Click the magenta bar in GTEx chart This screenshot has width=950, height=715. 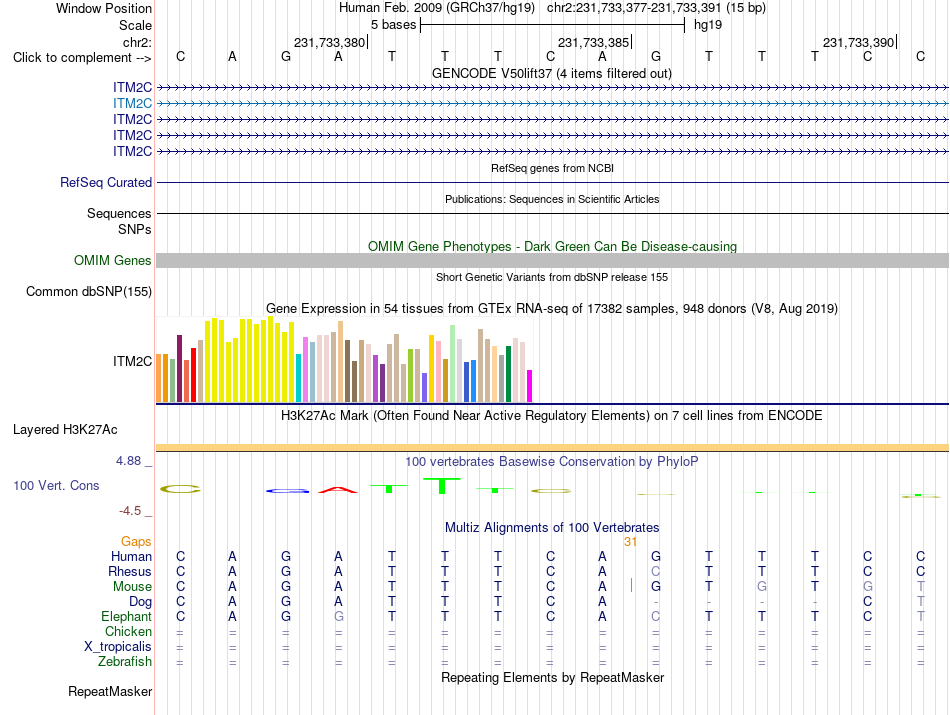click(x=530, y=386)
